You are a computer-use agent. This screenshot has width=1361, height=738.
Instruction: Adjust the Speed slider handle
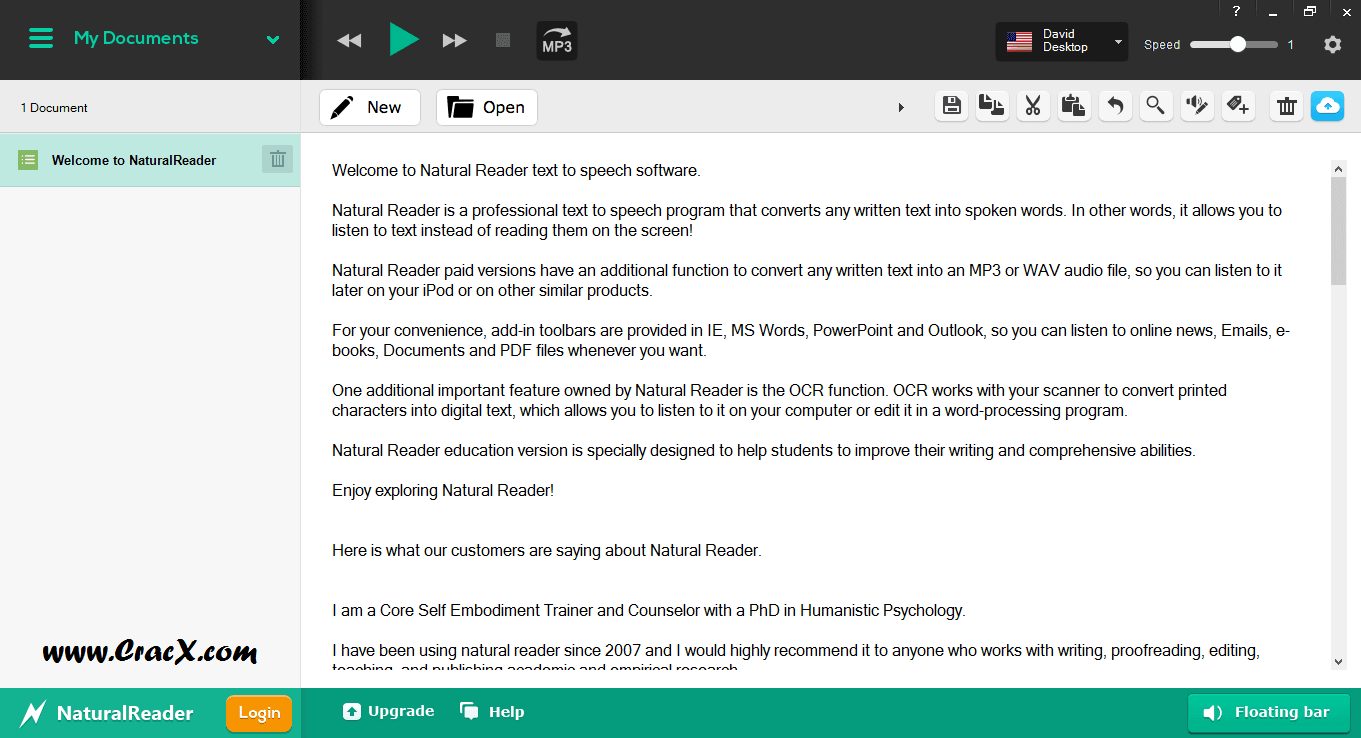coord(1238,44)
